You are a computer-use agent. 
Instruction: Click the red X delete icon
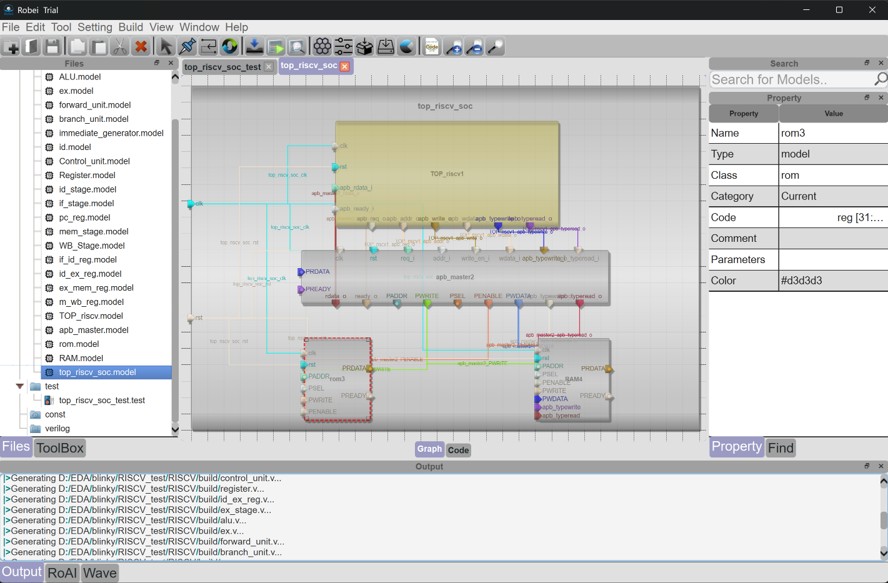click(x=141, y=47)
